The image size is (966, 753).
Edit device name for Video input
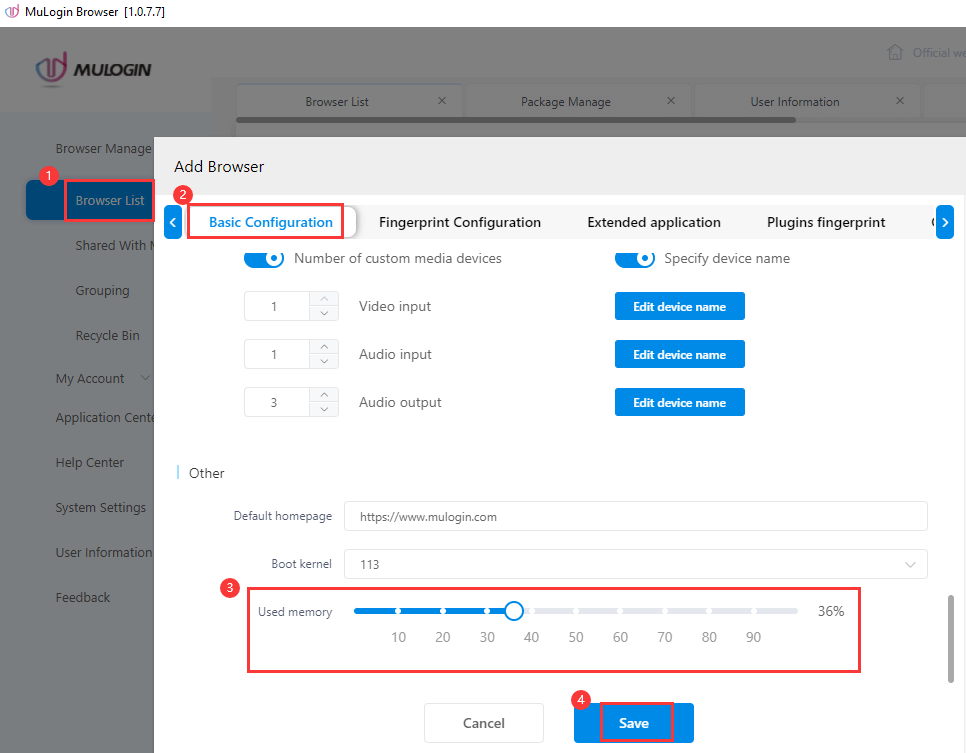pyautogui.click(x=680, y=306)
